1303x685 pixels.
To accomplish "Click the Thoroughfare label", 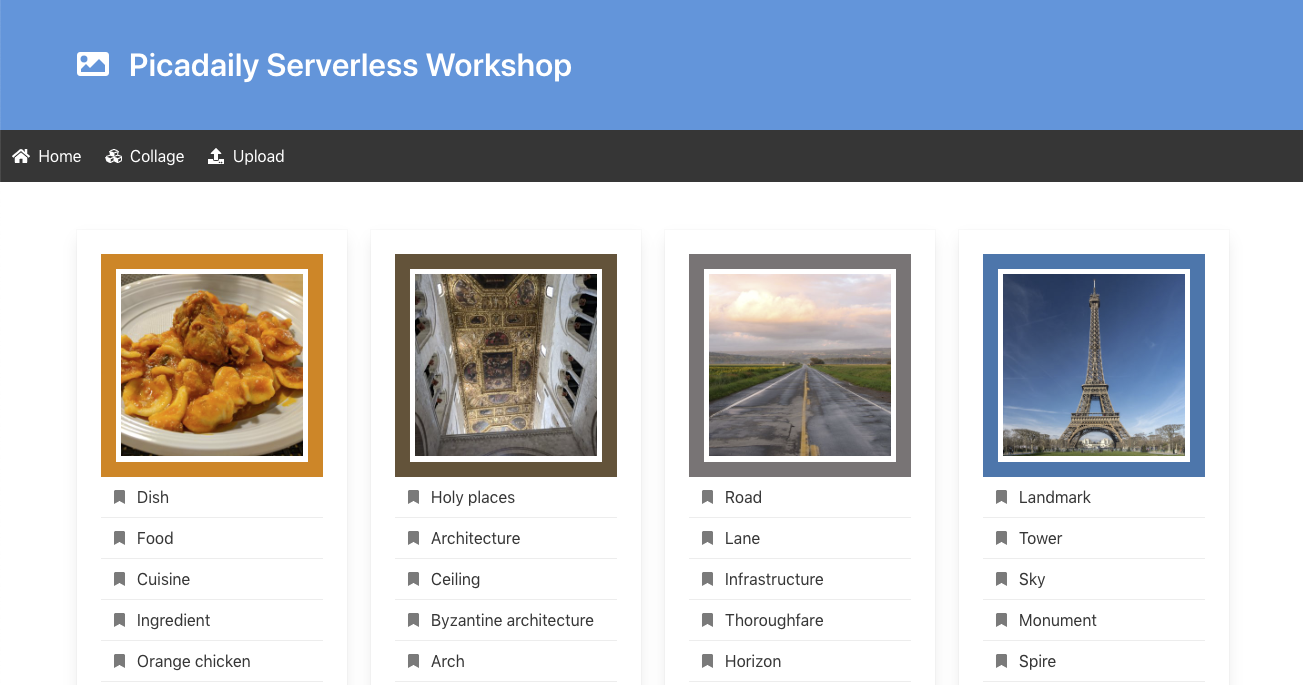I will (x=774, y=620).
